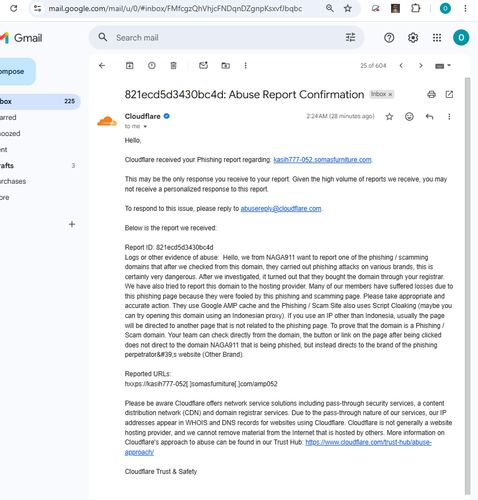Go to newer email arrow
478x500 pixels.
[401, 66]
